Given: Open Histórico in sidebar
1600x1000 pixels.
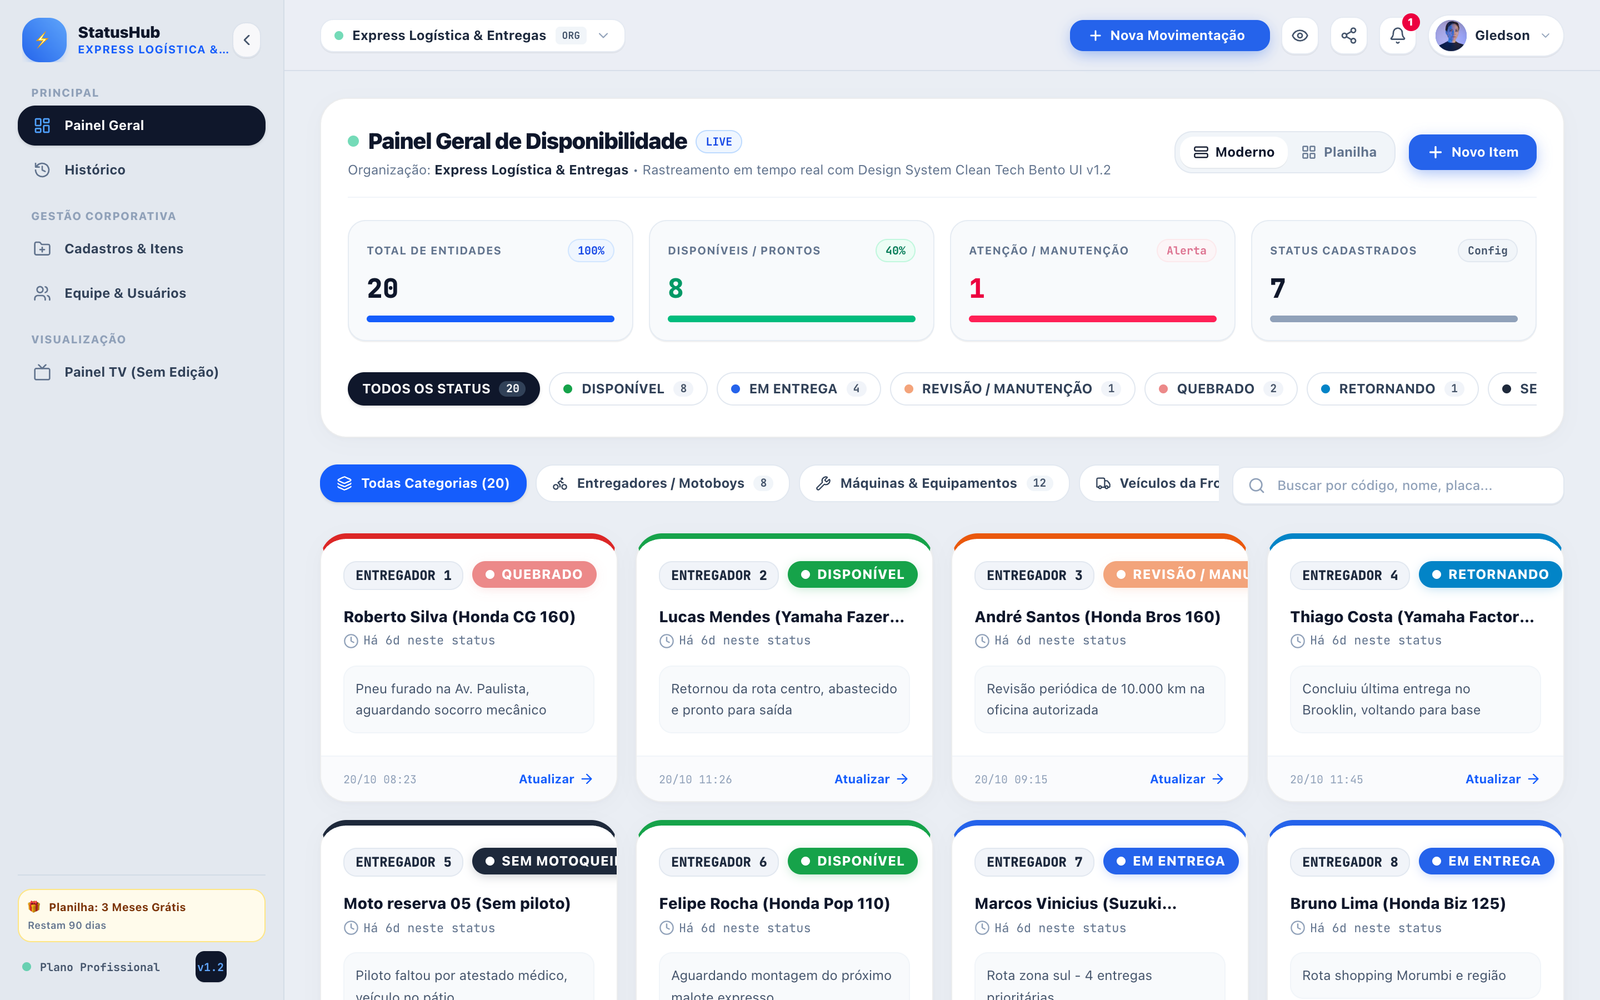Looking at the screenshot, I should click(x=141, y=170).
